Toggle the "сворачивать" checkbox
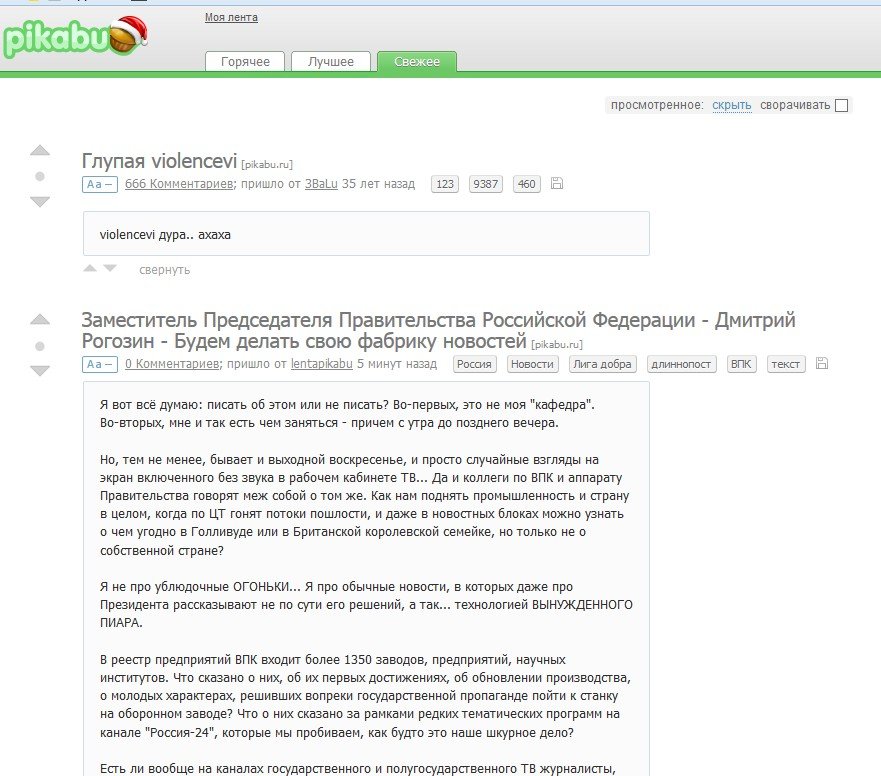 coord(841,106)
